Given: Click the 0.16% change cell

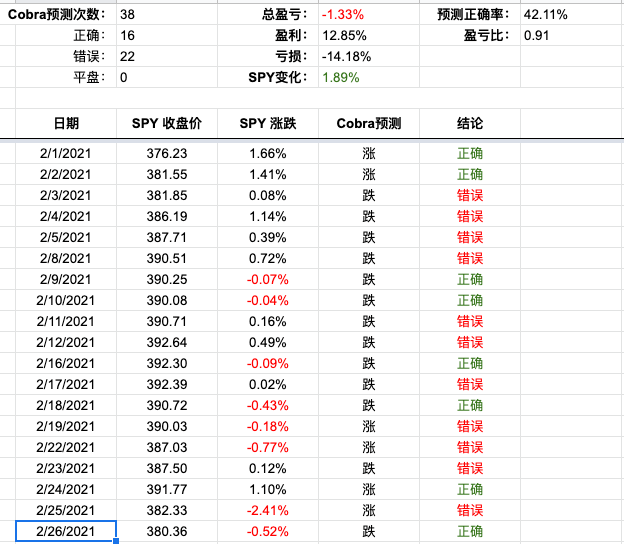Looking at the screenshot, I should click(x=268, y=322).
